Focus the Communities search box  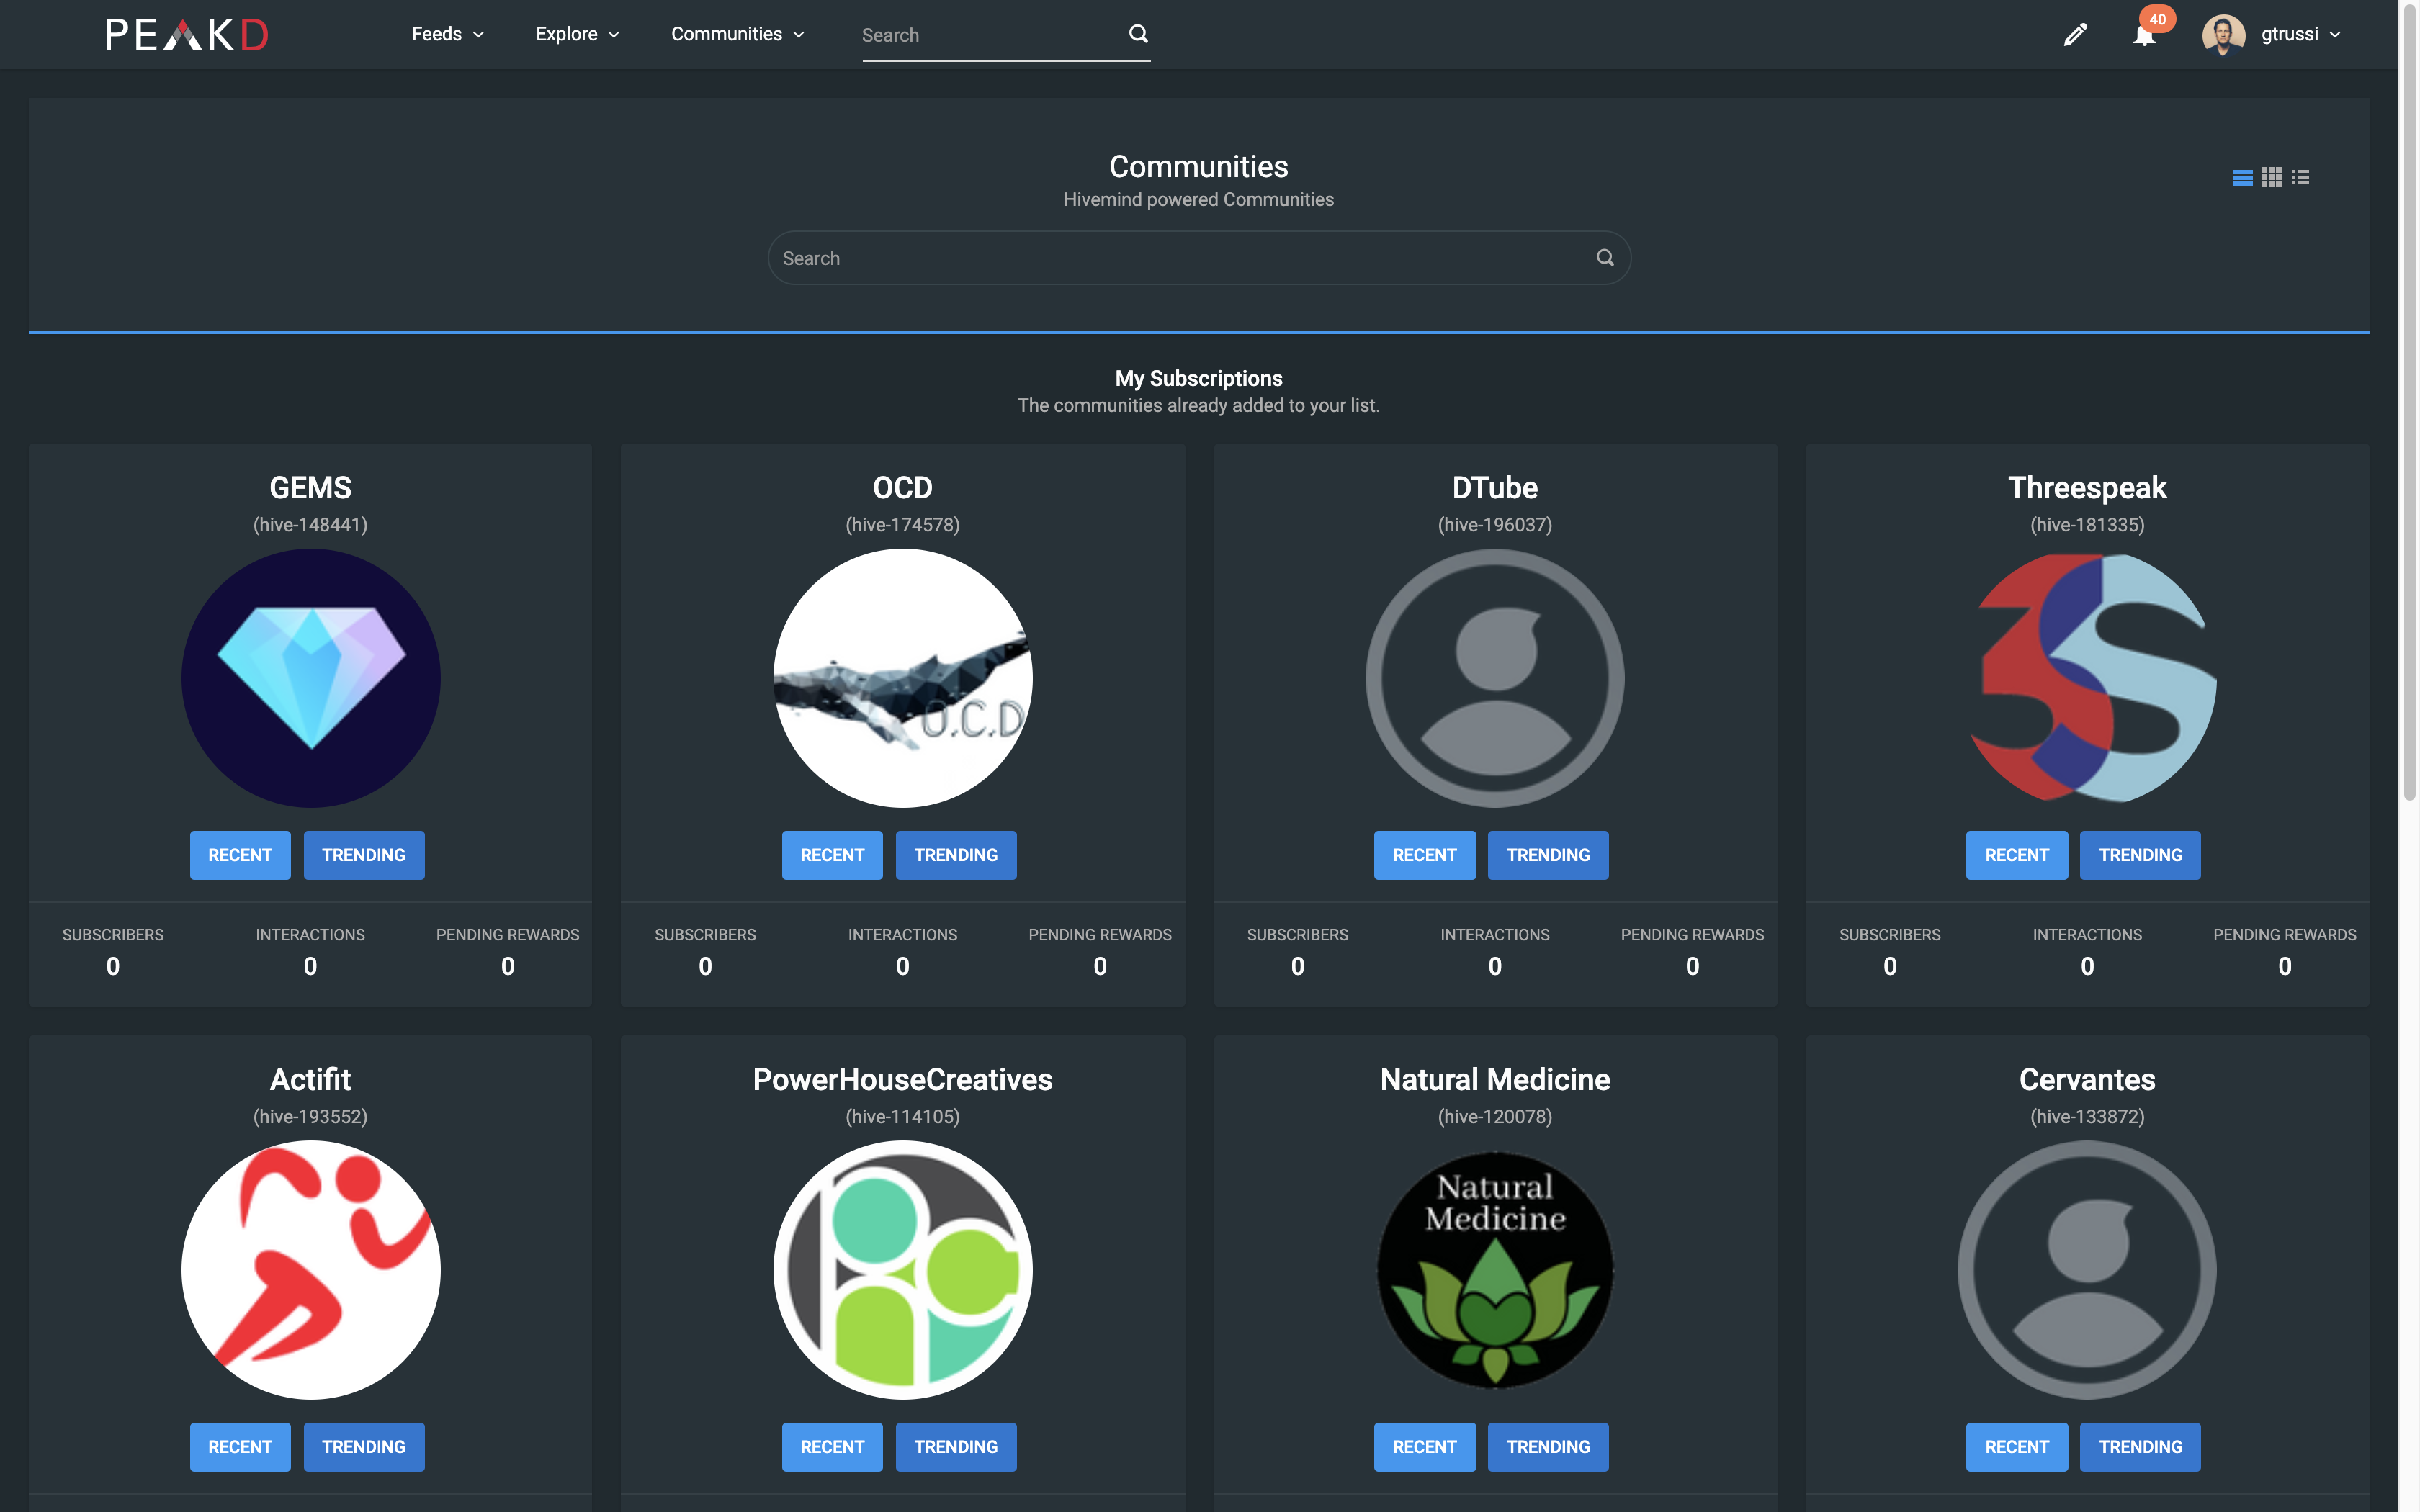click(x=1199, y=258)
